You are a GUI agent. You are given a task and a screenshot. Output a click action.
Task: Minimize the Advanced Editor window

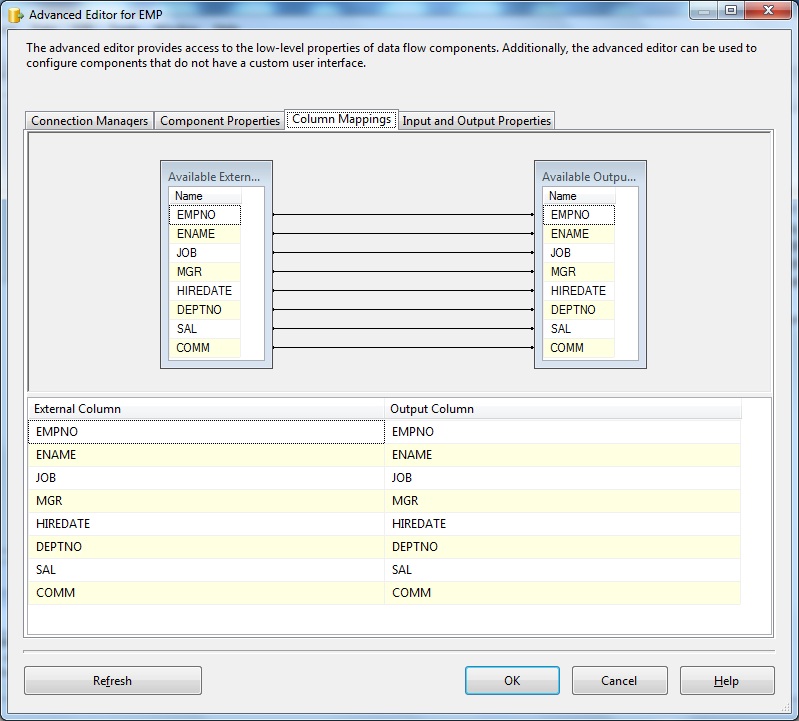coord(704,10)
